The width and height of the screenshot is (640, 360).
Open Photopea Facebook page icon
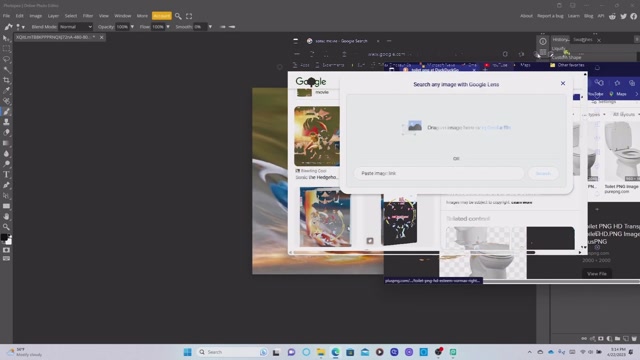point(633,16)
